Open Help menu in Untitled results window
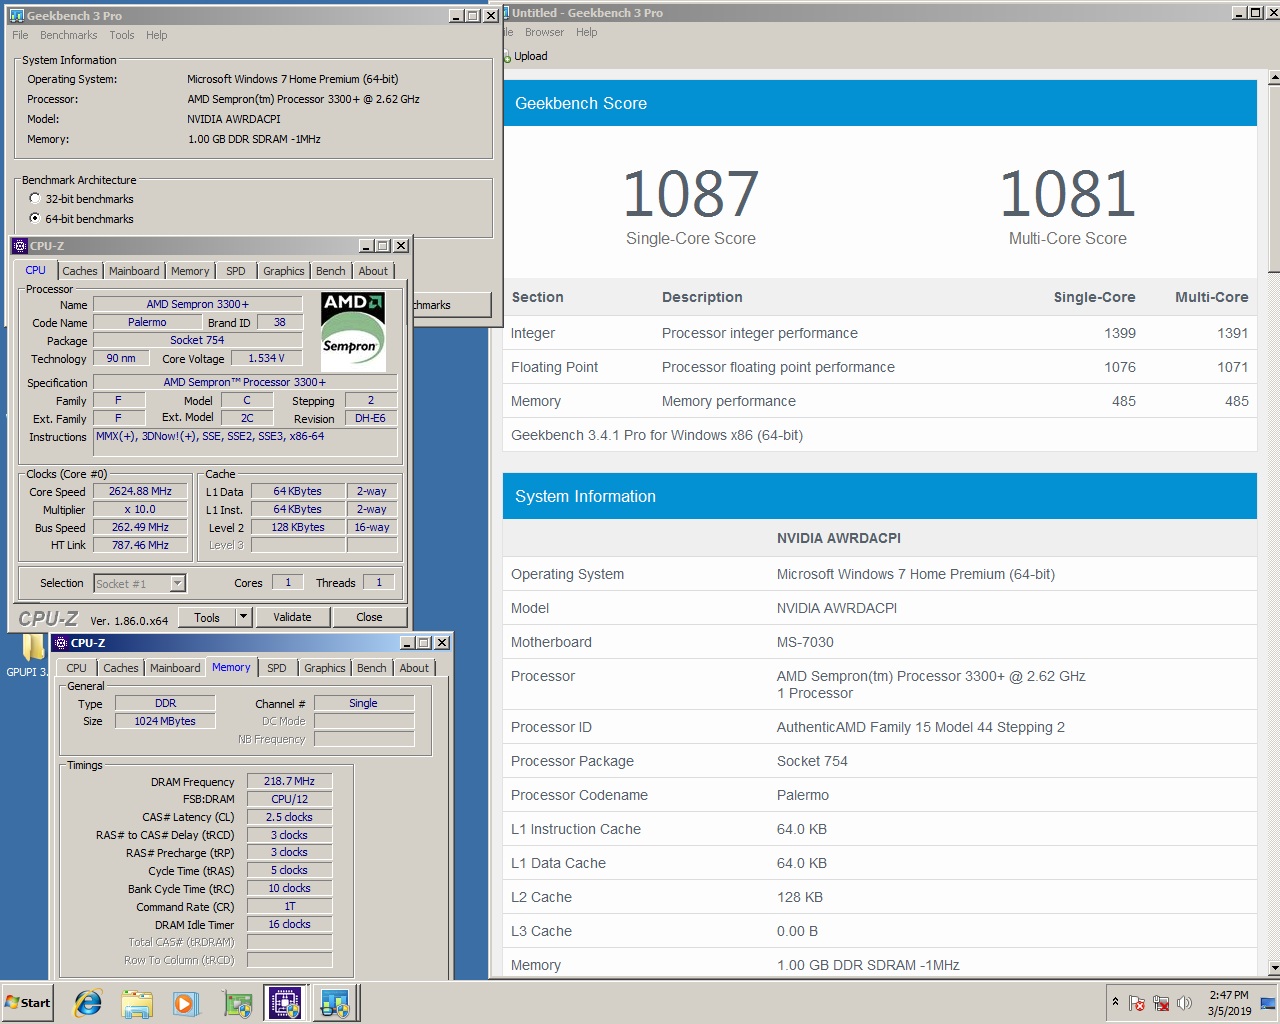 pyautogui.click(x=587, y=32)
